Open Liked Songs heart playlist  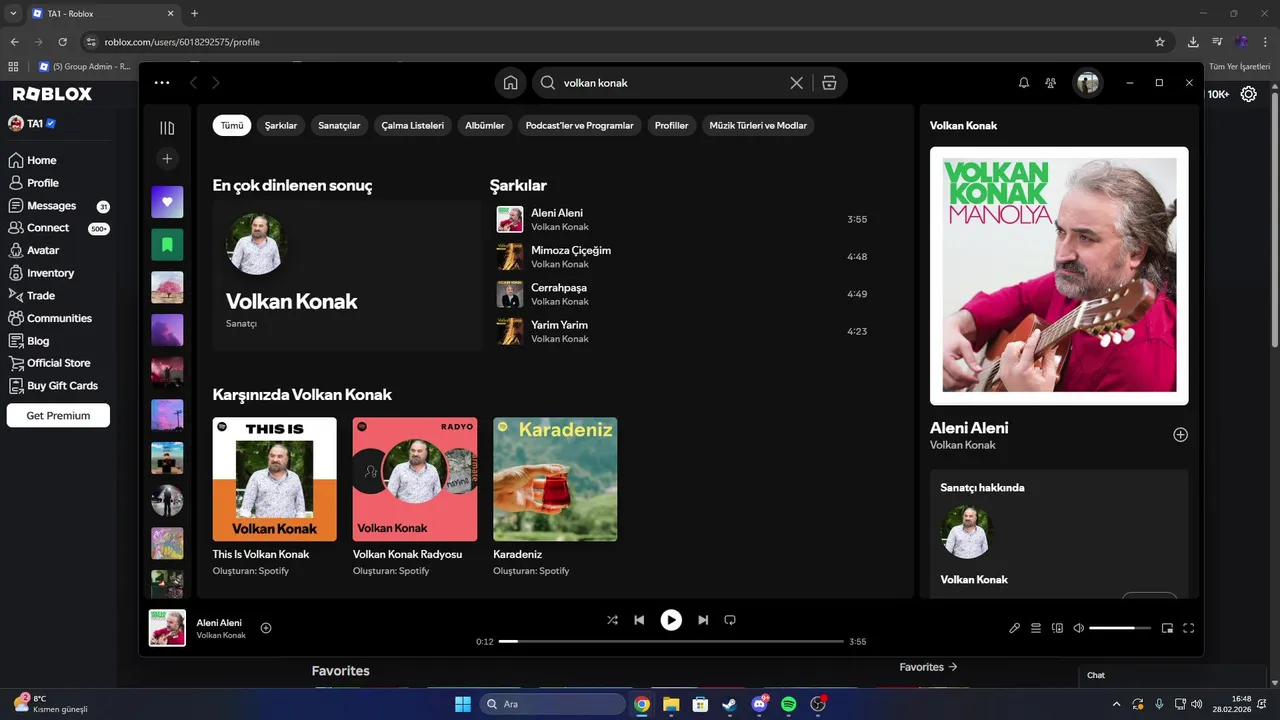[167, 202]
